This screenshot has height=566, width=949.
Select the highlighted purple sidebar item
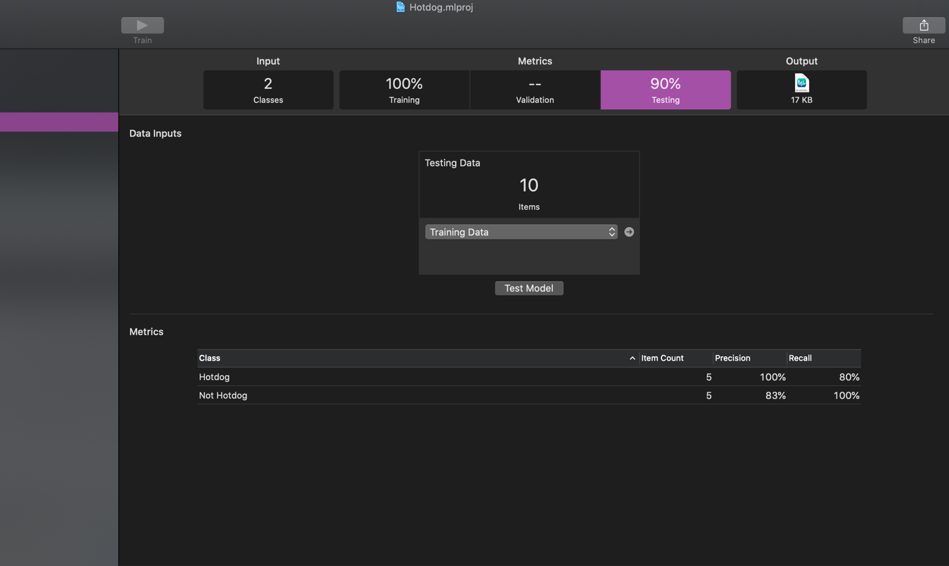[59, 122]
